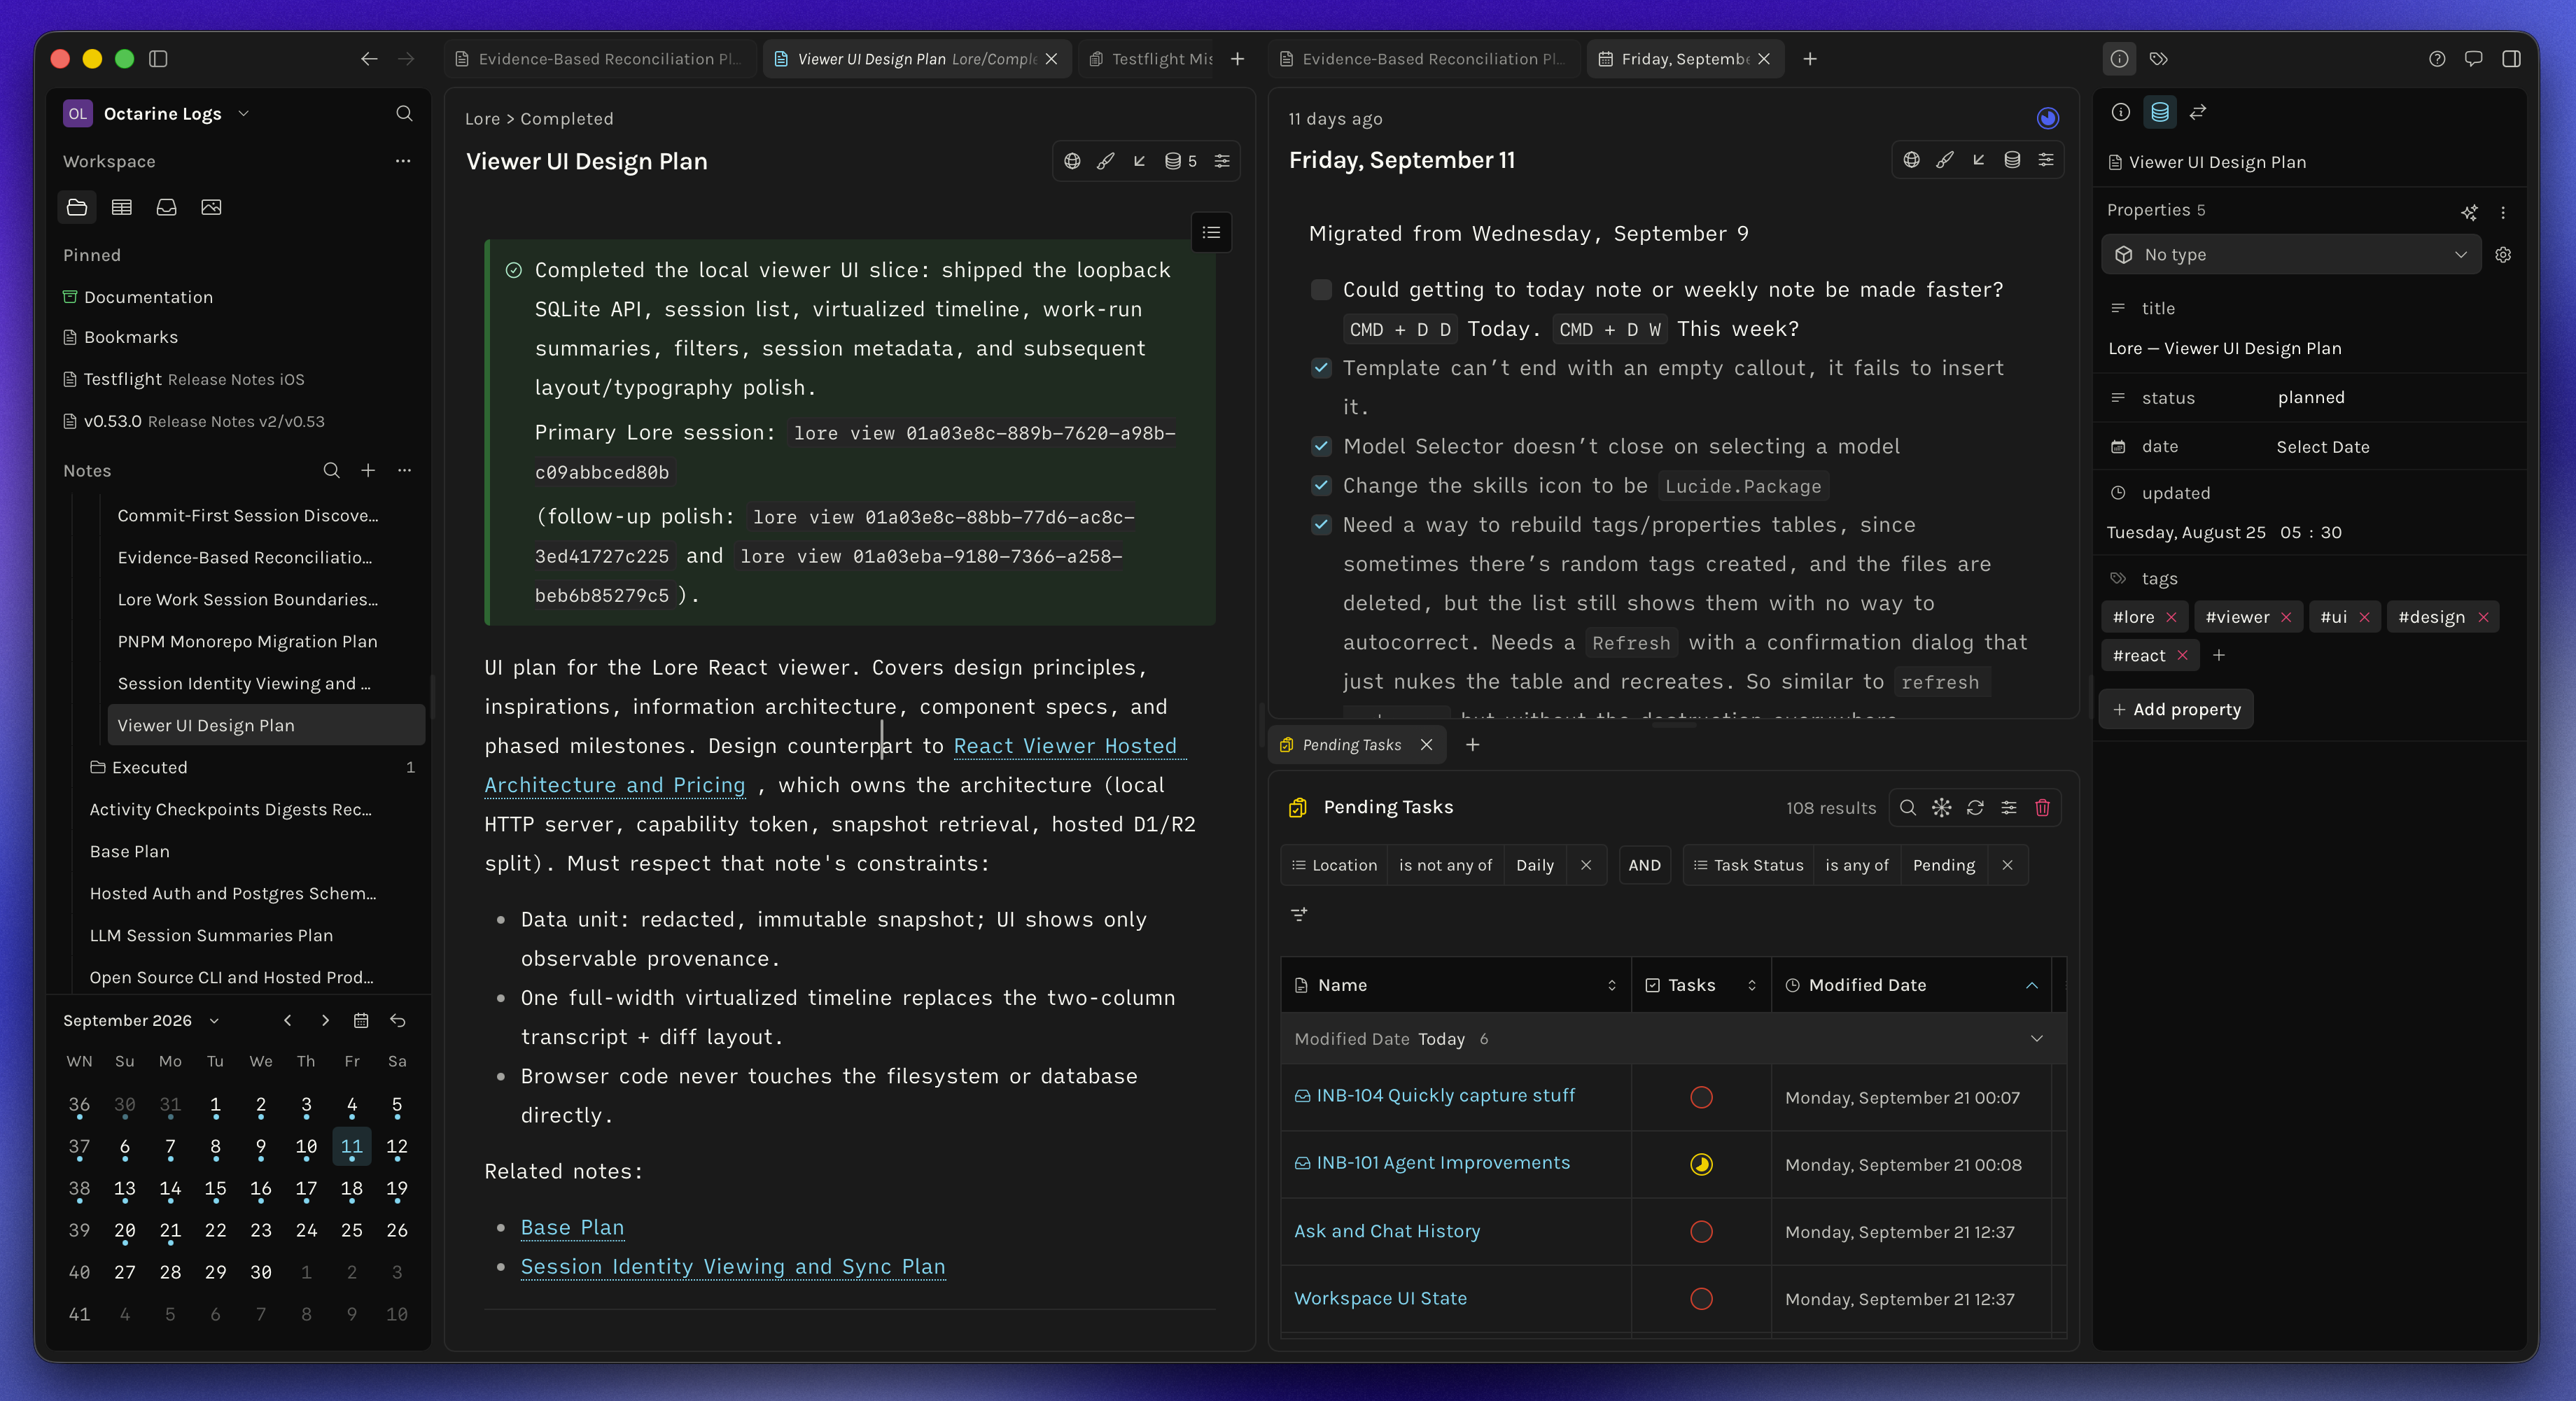2576x1401 pixels.
Task: Open the 'is not any of' filter operator
Action: [1444, 866]
